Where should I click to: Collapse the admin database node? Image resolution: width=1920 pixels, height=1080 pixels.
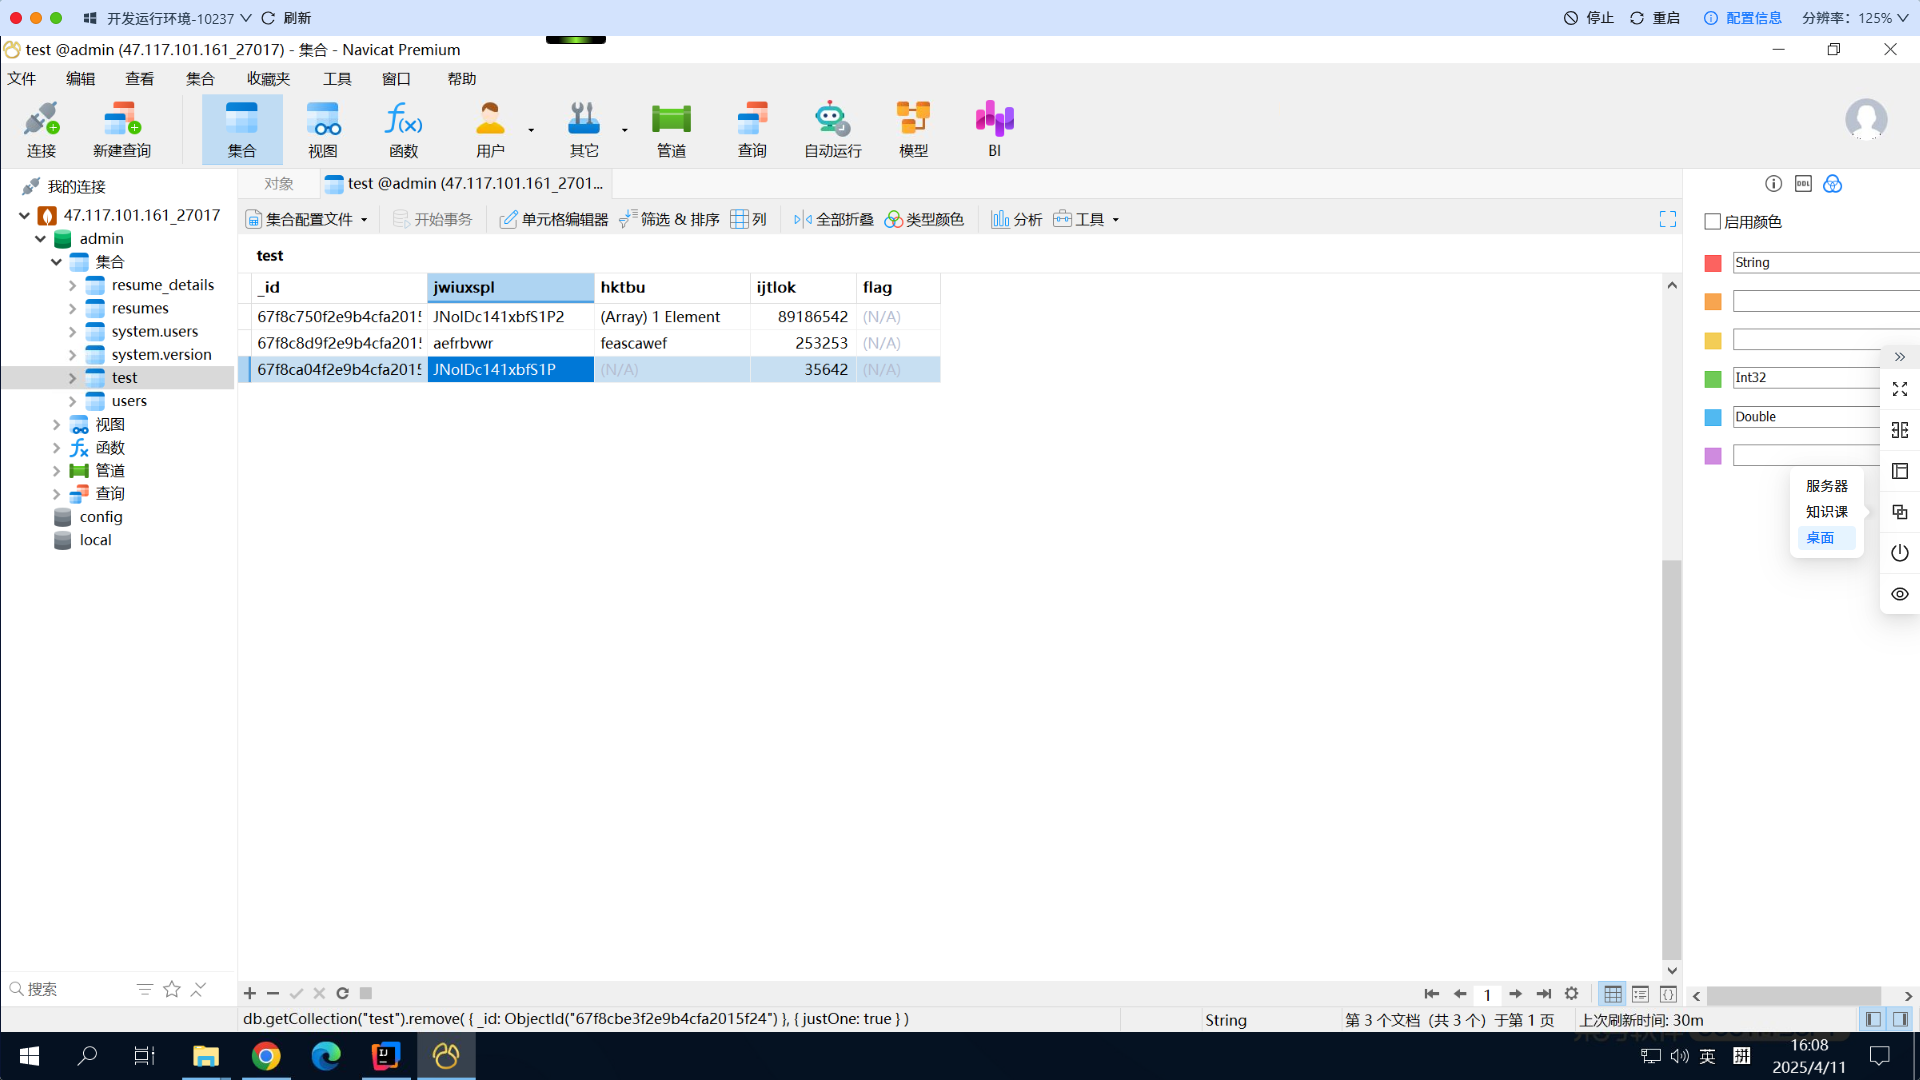click(40, 239)
